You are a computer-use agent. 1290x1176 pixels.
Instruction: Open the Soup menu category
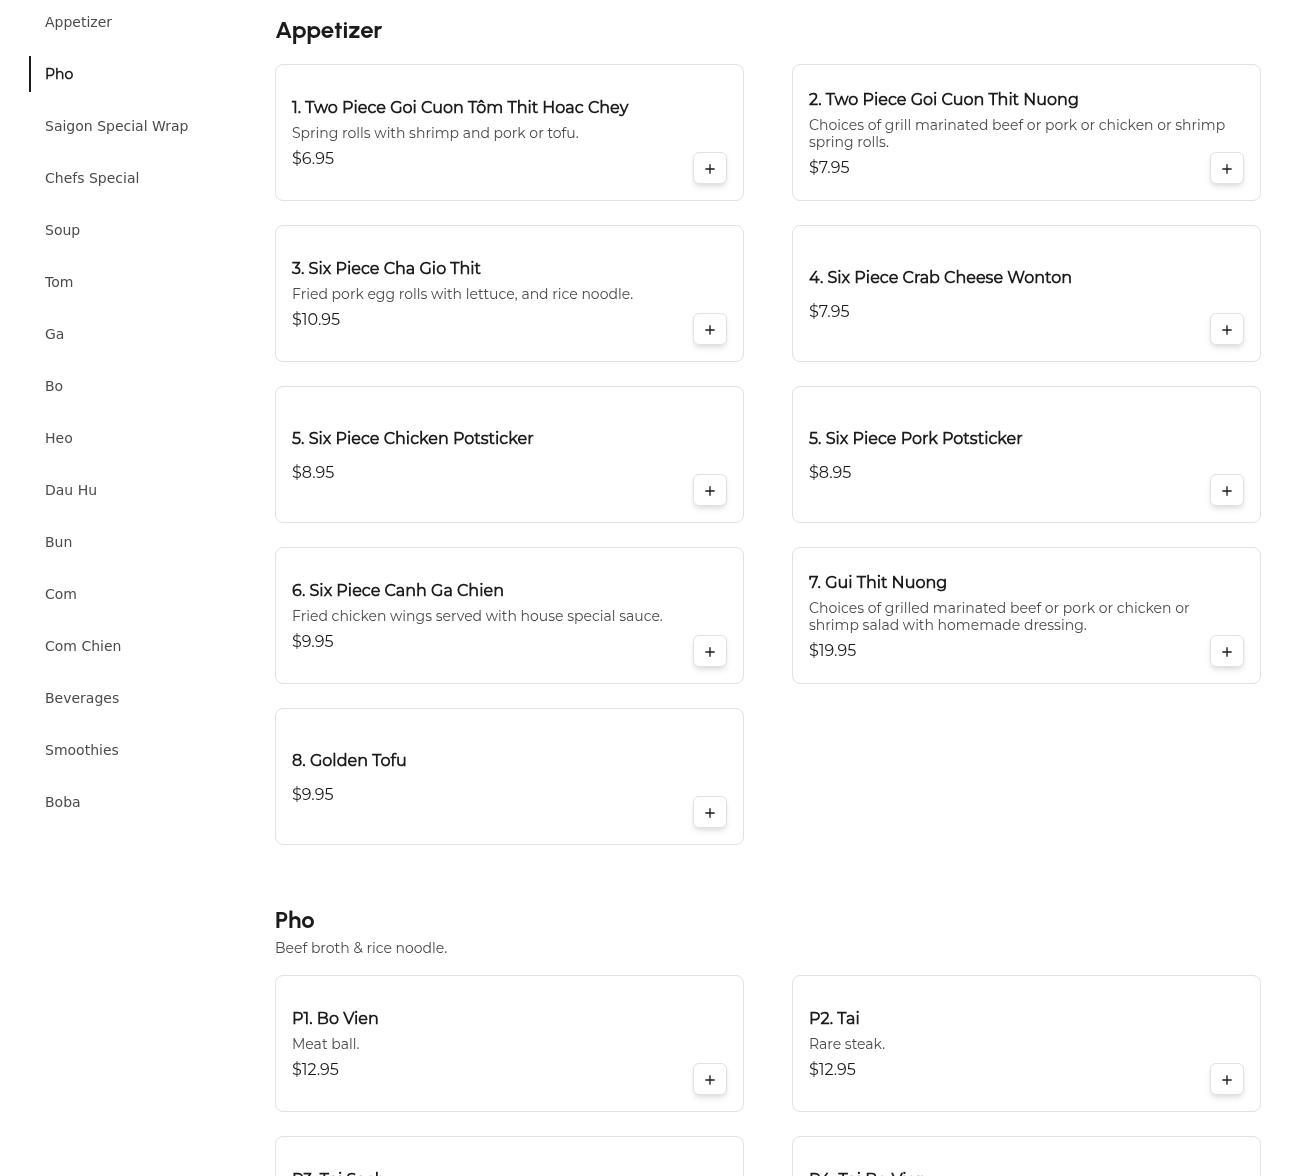pos(62,230)
